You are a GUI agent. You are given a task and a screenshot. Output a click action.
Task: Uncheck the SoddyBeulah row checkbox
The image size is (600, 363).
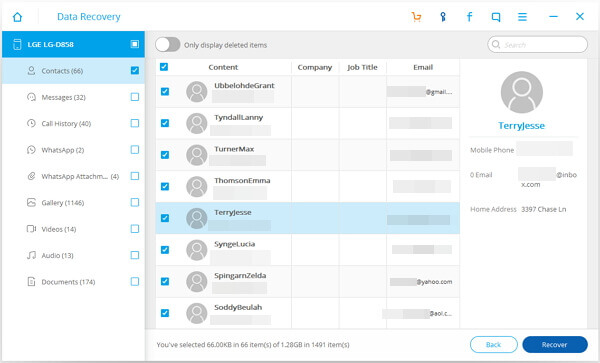coord(165,313)
